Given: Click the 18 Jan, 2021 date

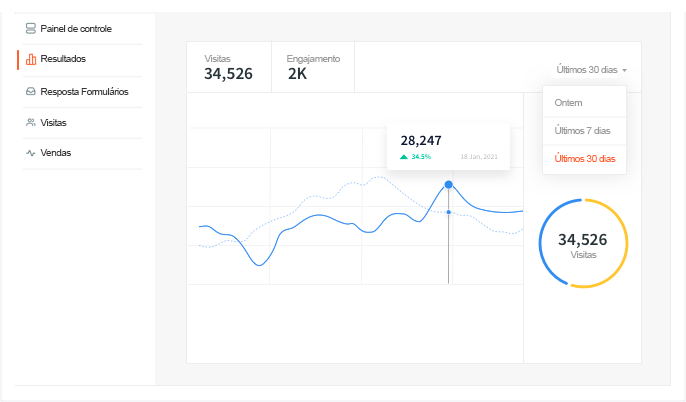Looking at the screenshot, I should (479, 157).
